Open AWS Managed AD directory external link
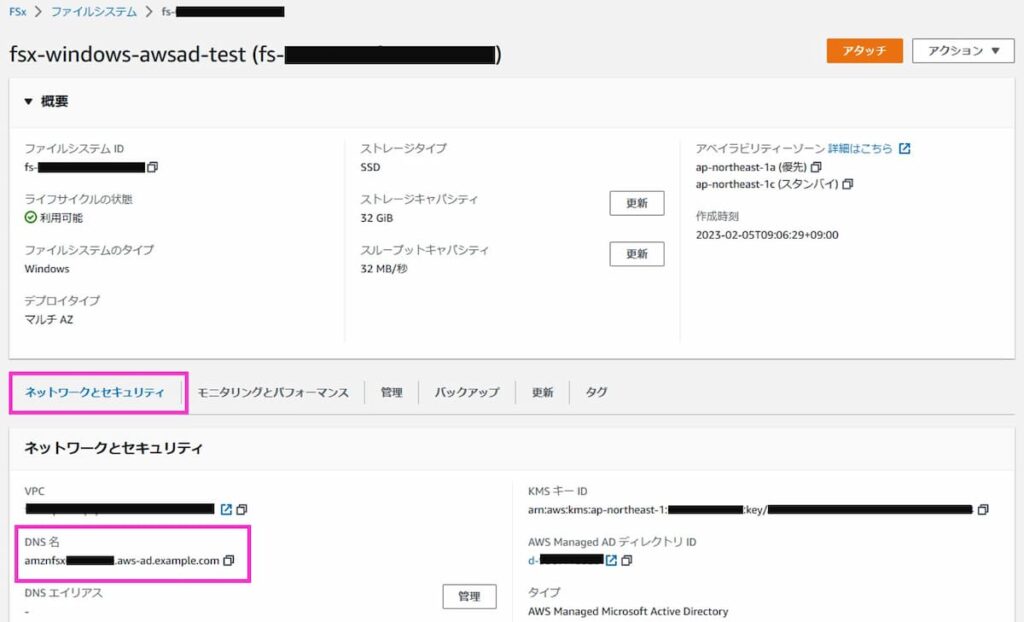The image size is (1024, 622). (x=612, y=560)
